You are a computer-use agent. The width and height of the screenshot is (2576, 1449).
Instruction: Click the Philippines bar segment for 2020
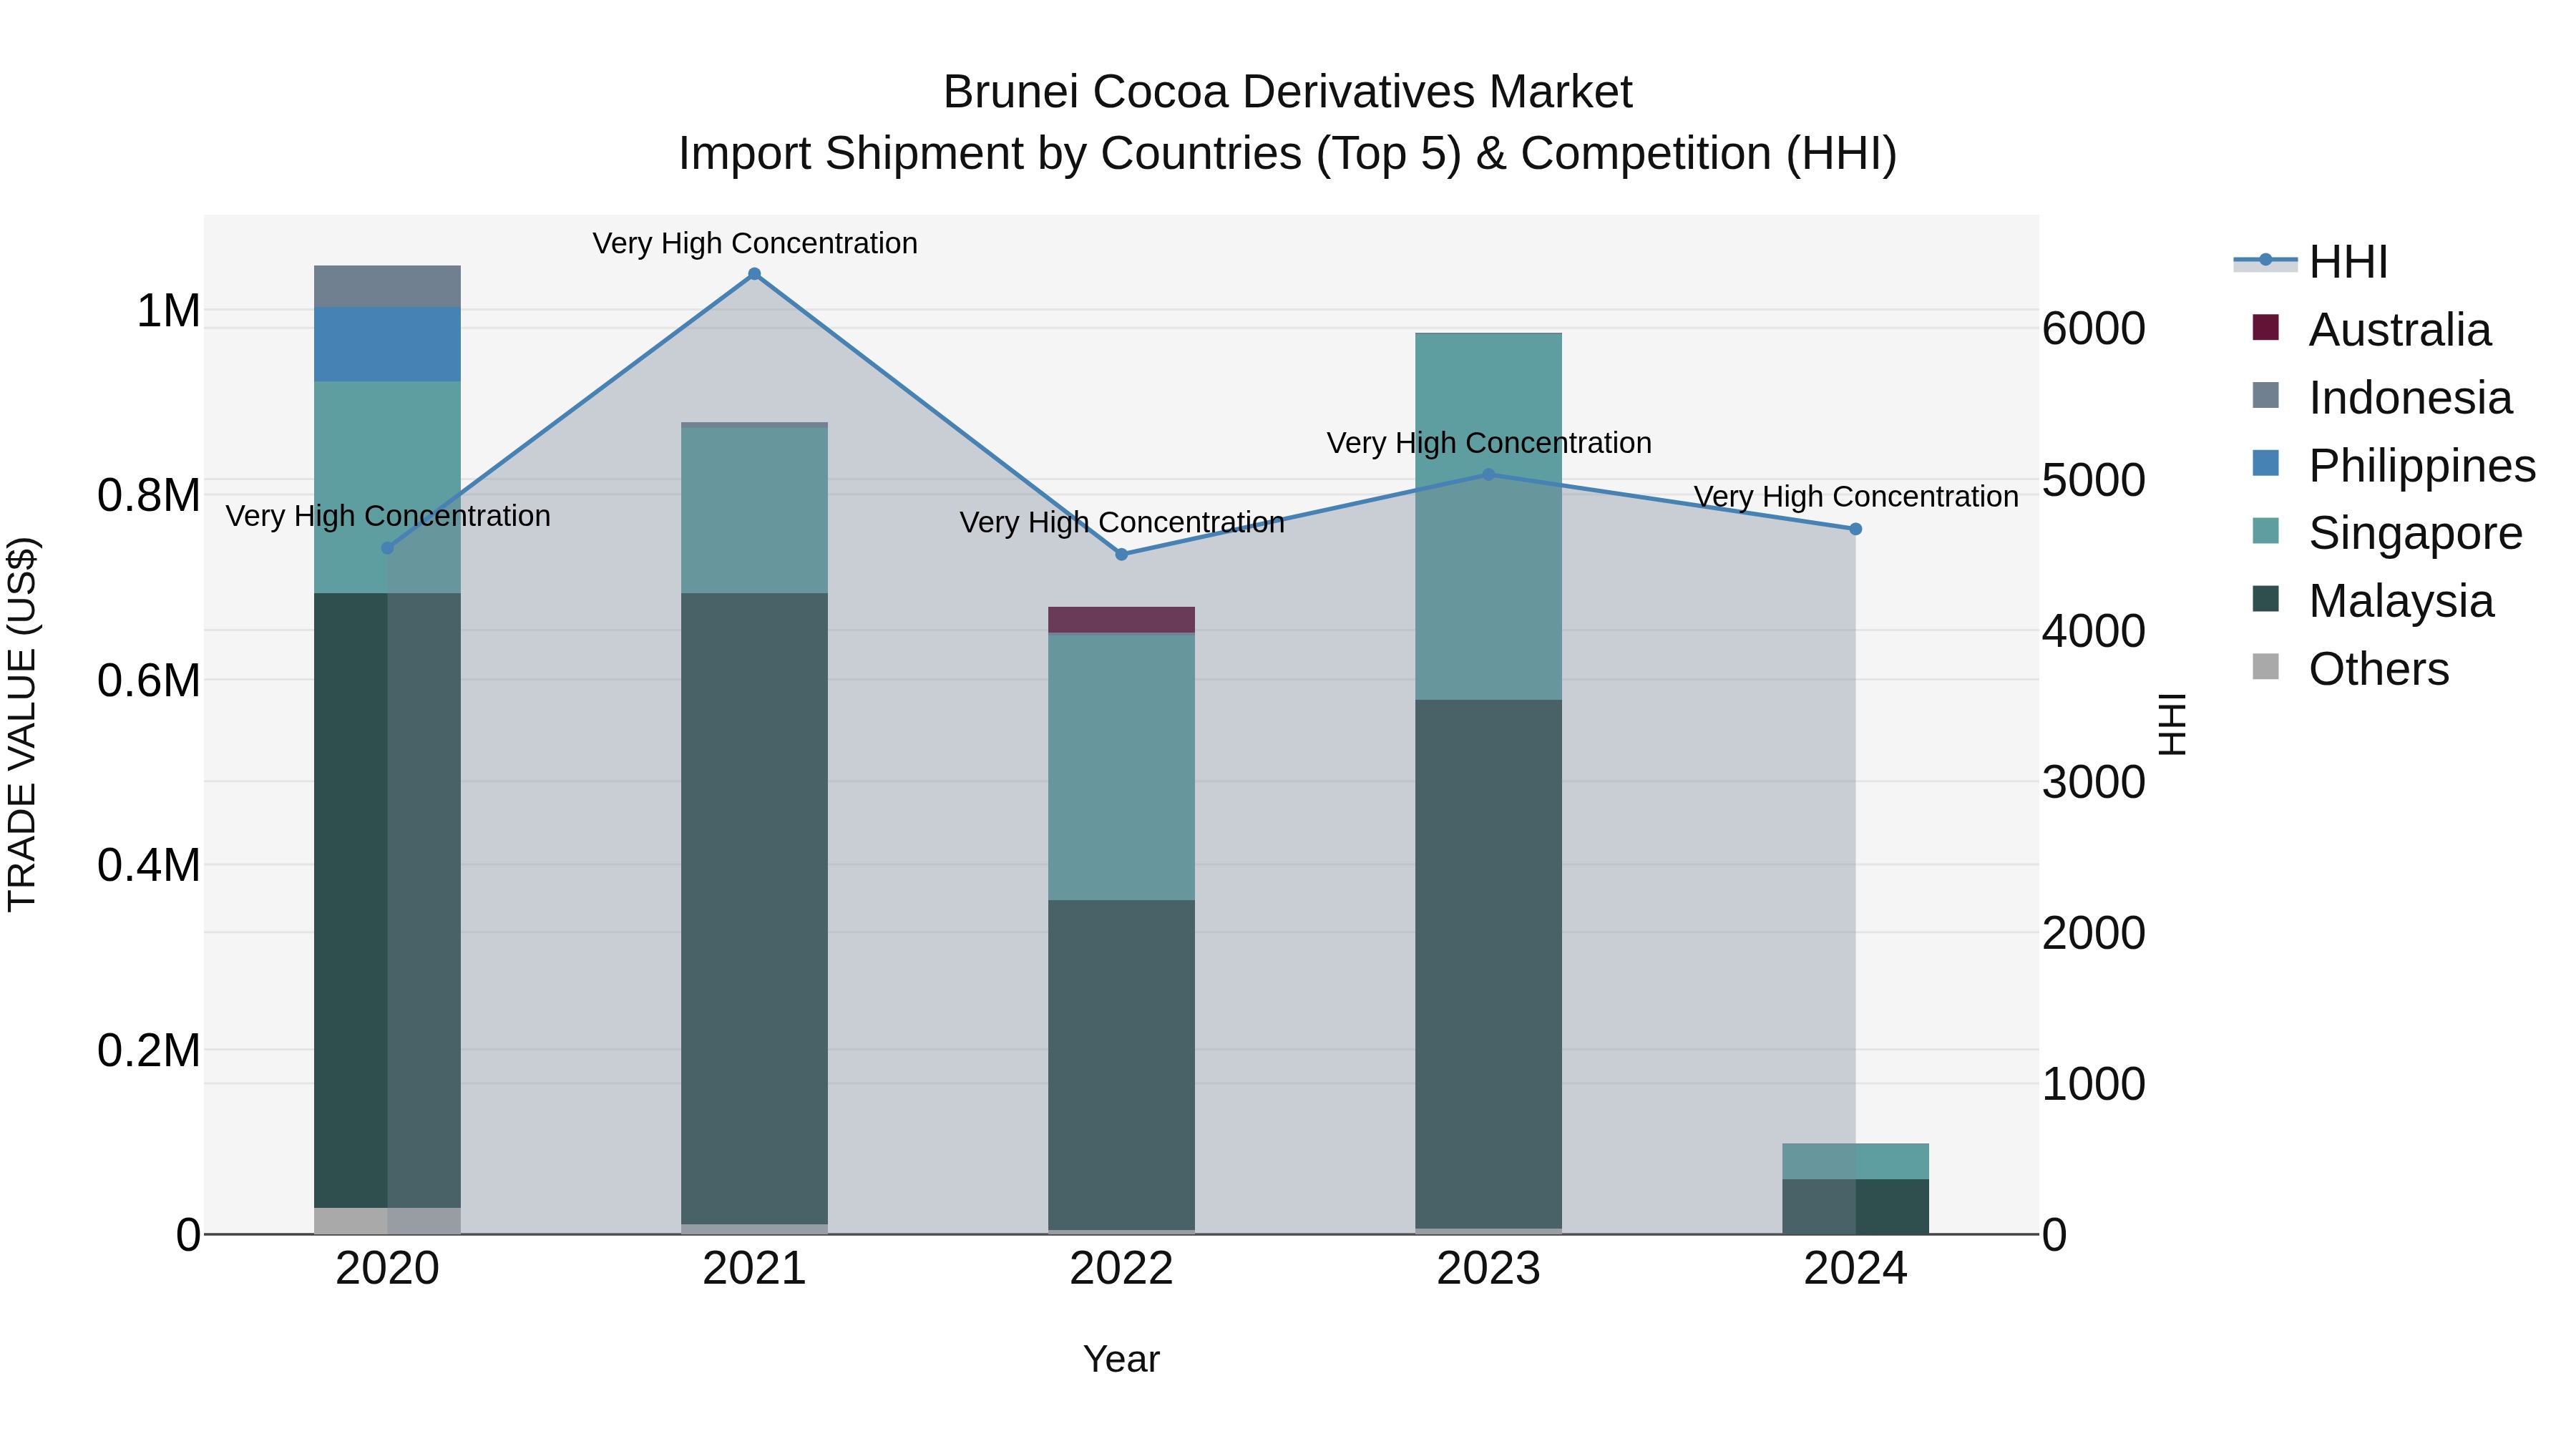388,344
